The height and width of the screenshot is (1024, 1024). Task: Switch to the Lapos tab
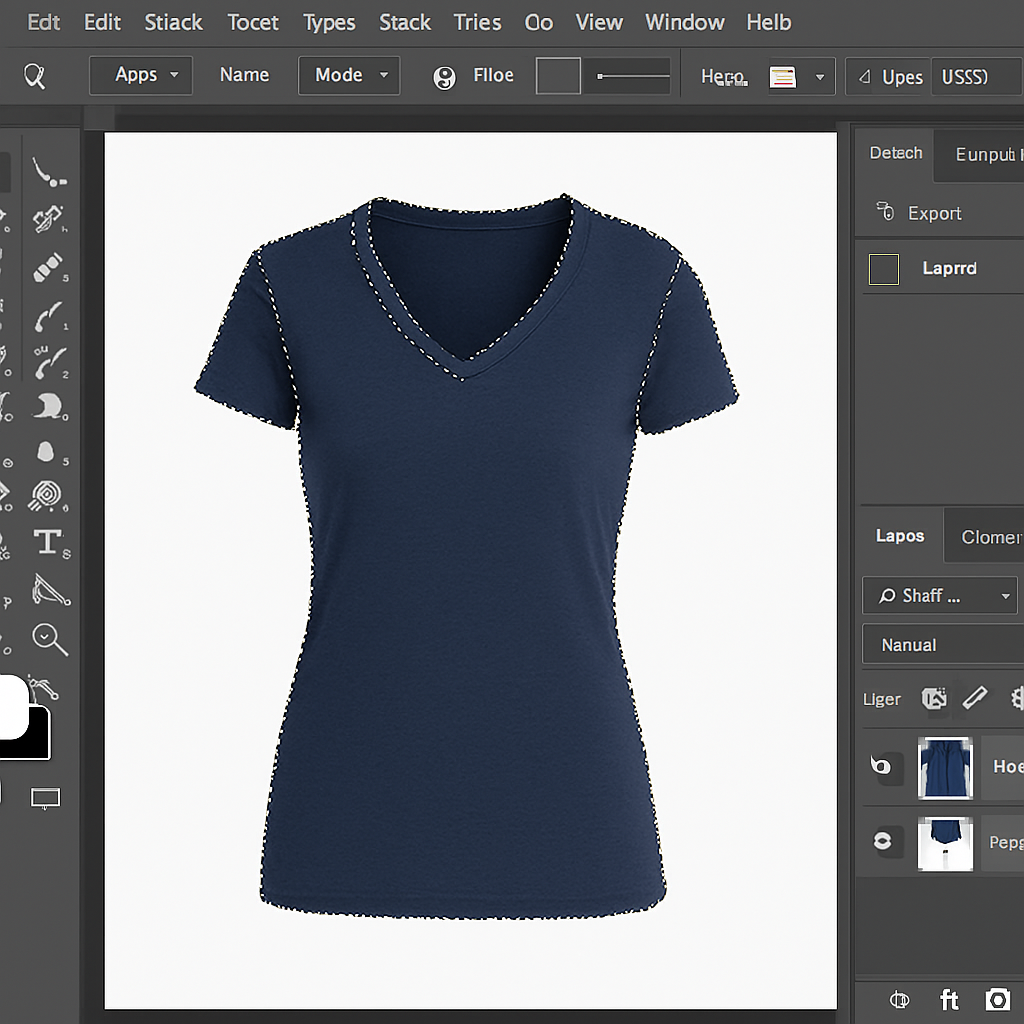[x=899, y=536]
